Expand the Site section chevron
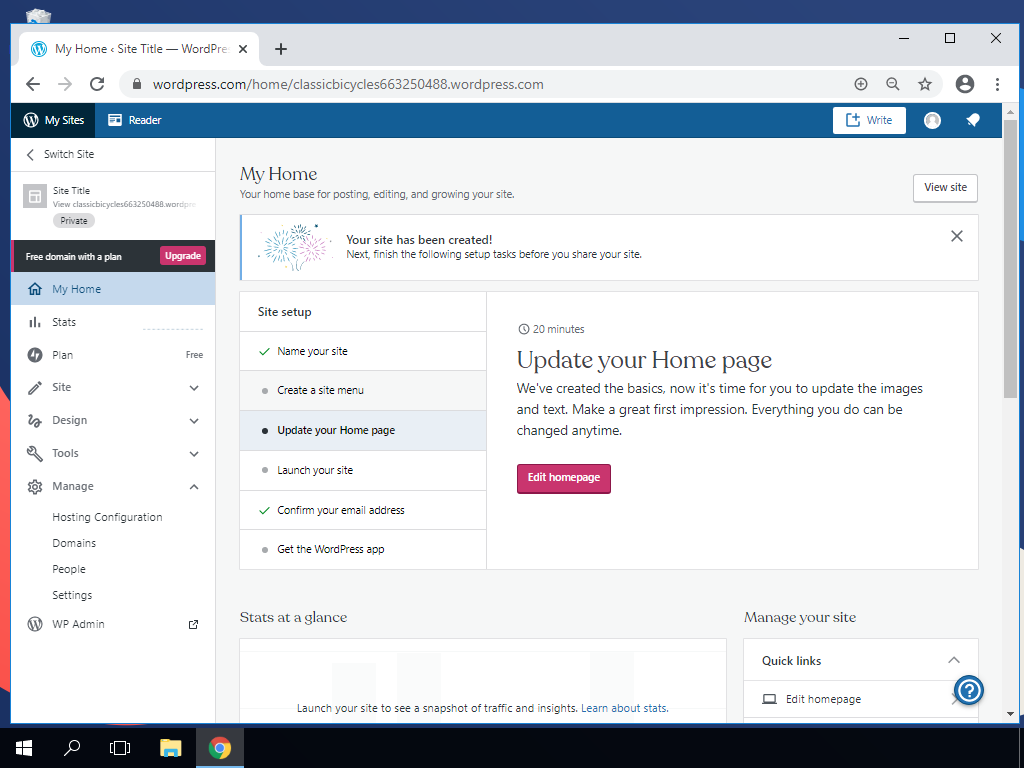 point(194,387)
